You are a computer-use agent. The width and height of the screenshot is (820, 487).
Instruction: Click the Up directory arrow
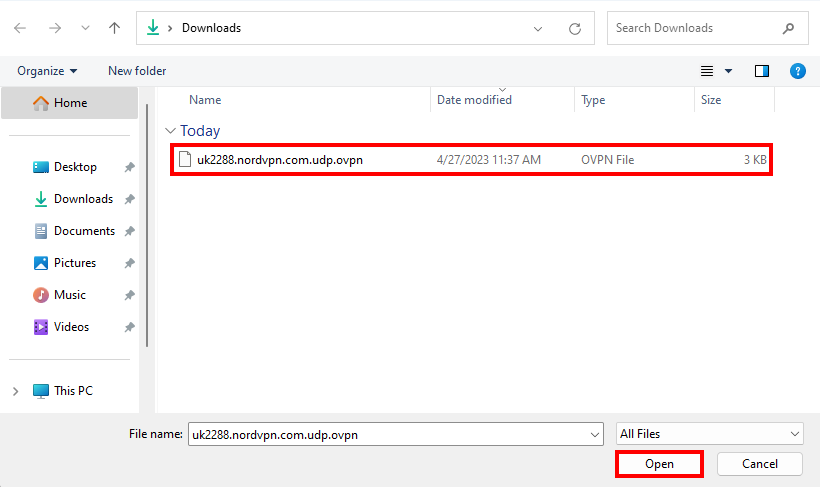point(115,28)
